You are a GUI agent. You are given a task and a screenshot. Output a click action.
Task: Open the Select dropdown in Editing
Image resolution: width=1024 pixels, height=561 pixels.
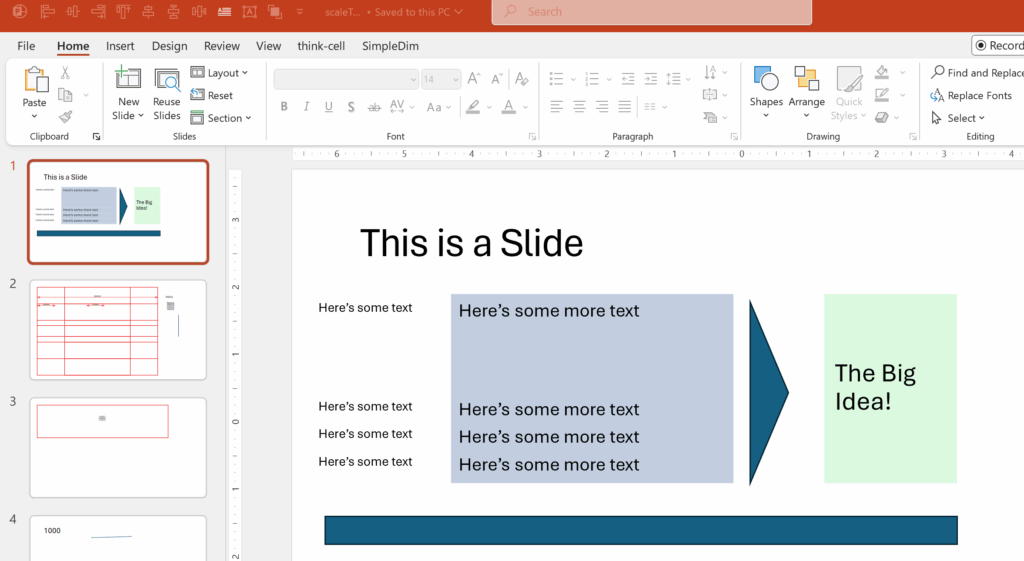[957, 118]
